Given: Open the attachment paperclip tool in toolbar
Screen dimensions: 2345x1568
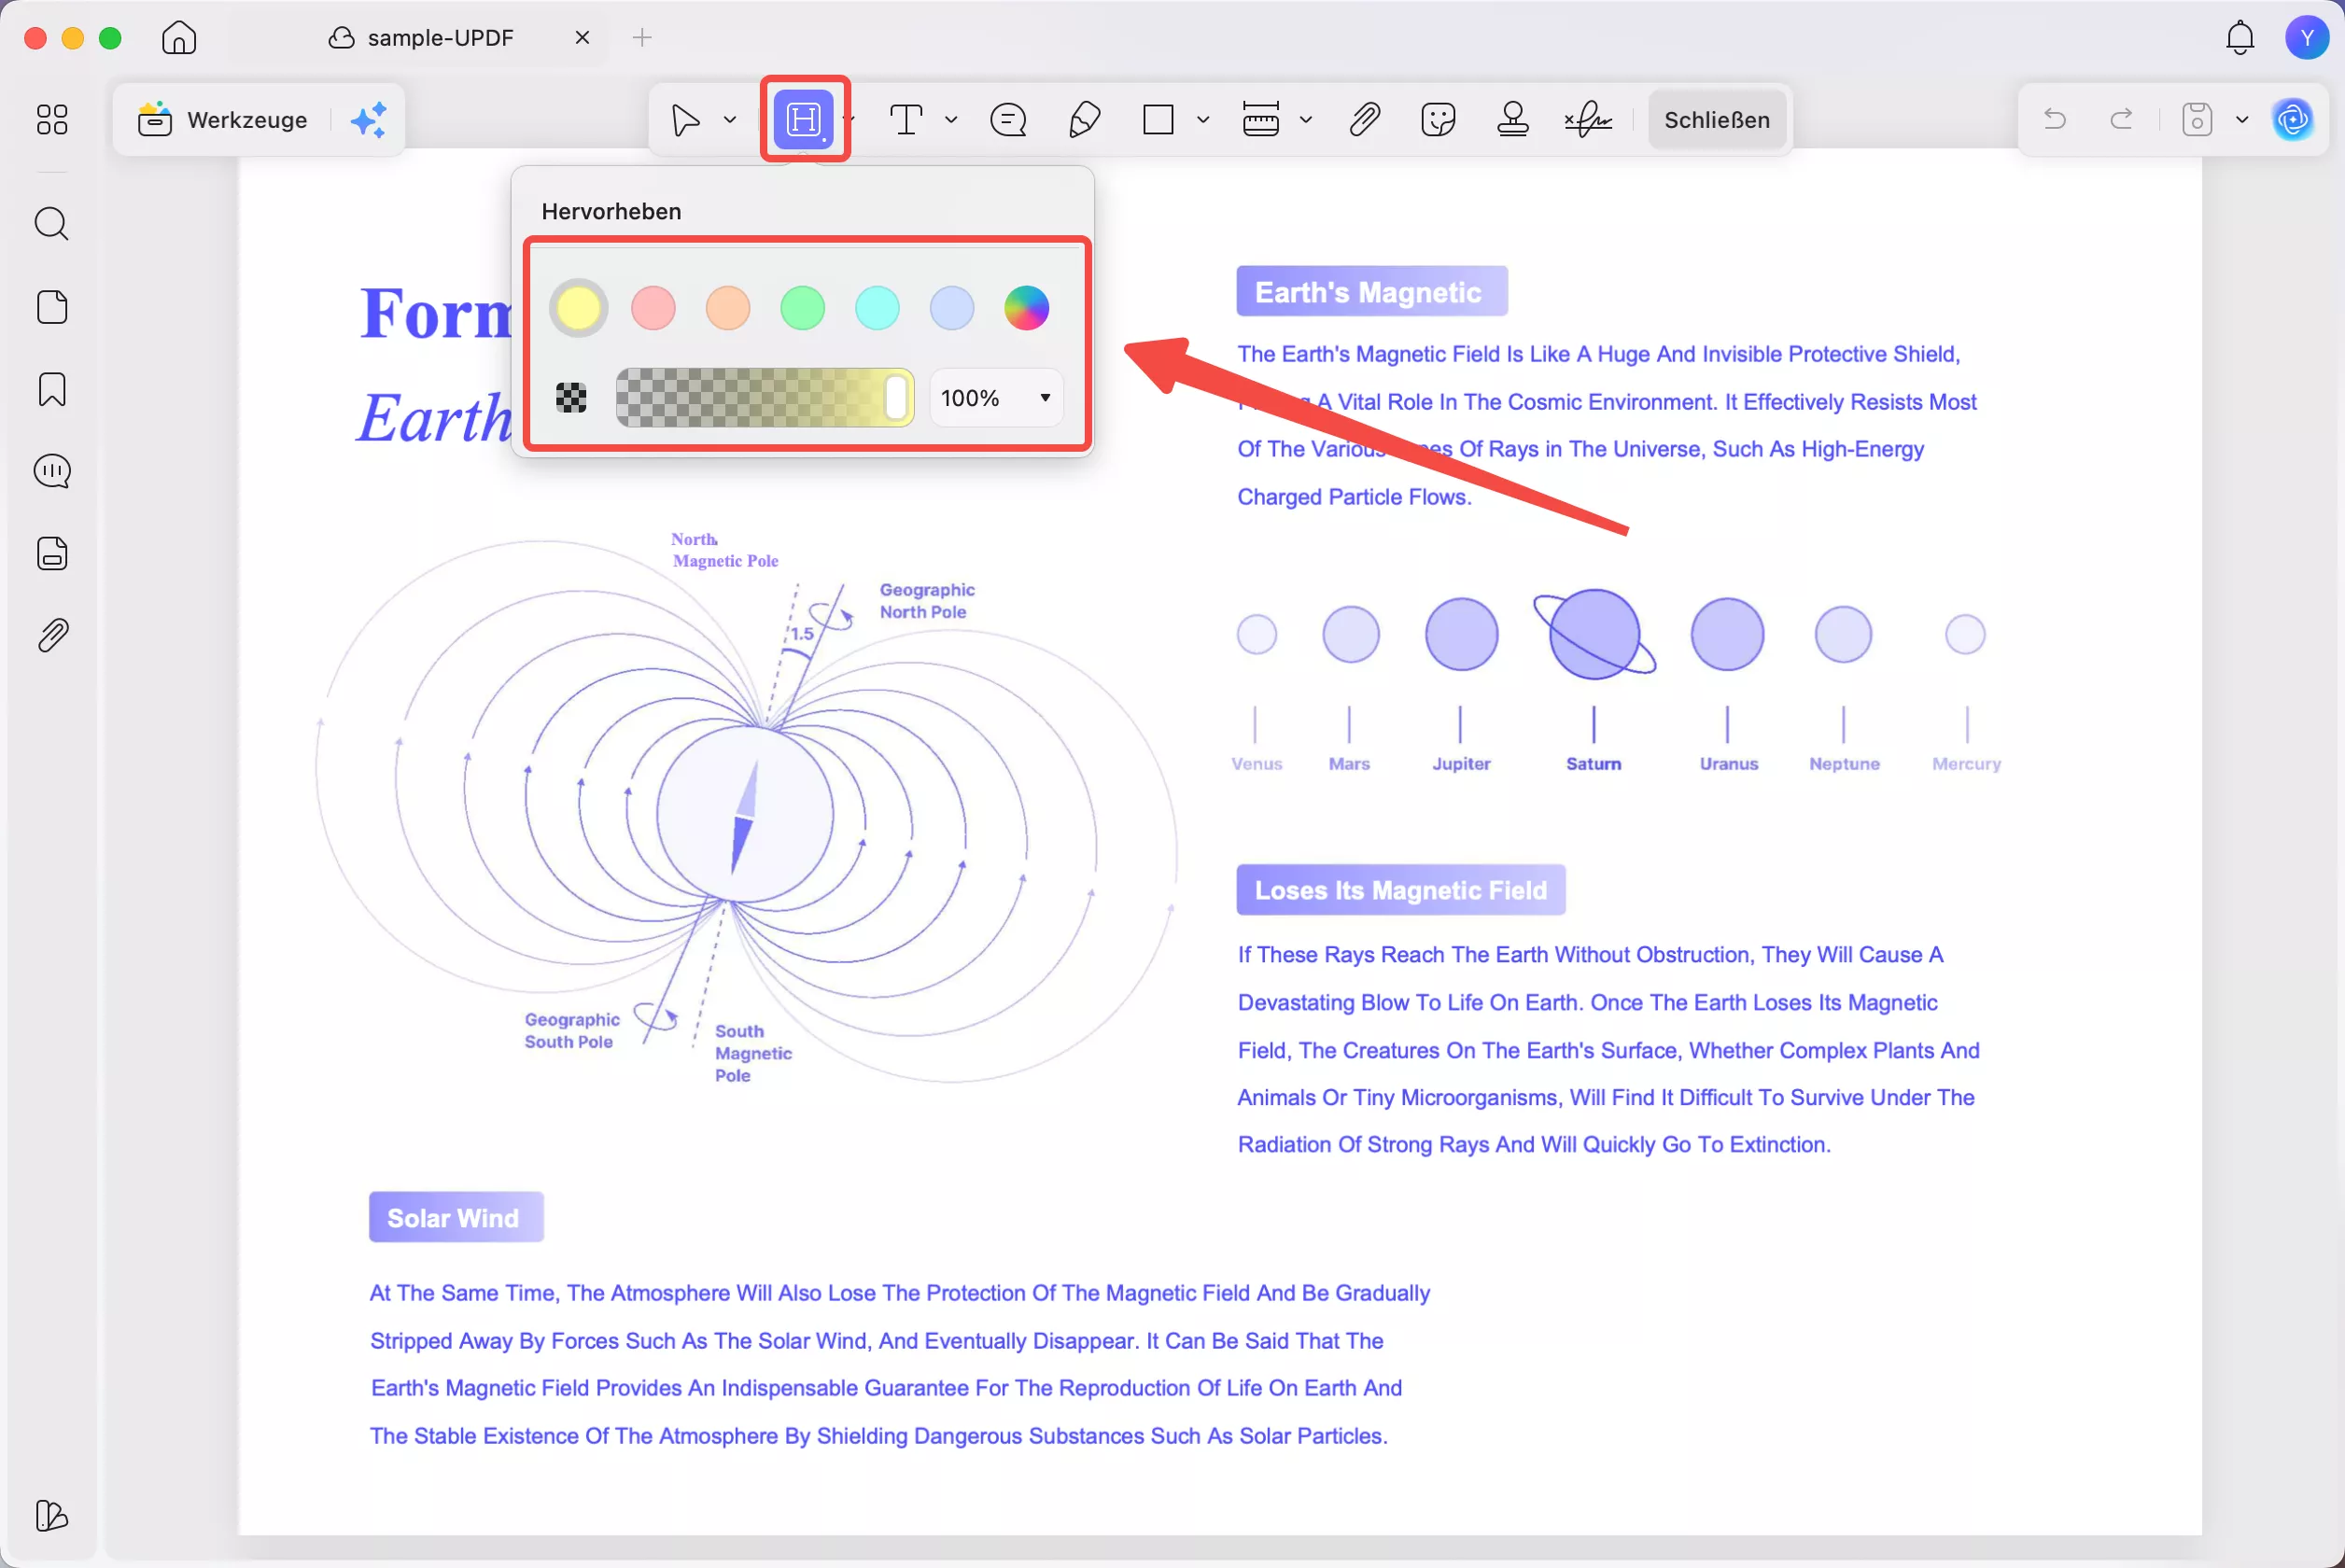Looking at the screenshot, I should tap(1364, 119).
